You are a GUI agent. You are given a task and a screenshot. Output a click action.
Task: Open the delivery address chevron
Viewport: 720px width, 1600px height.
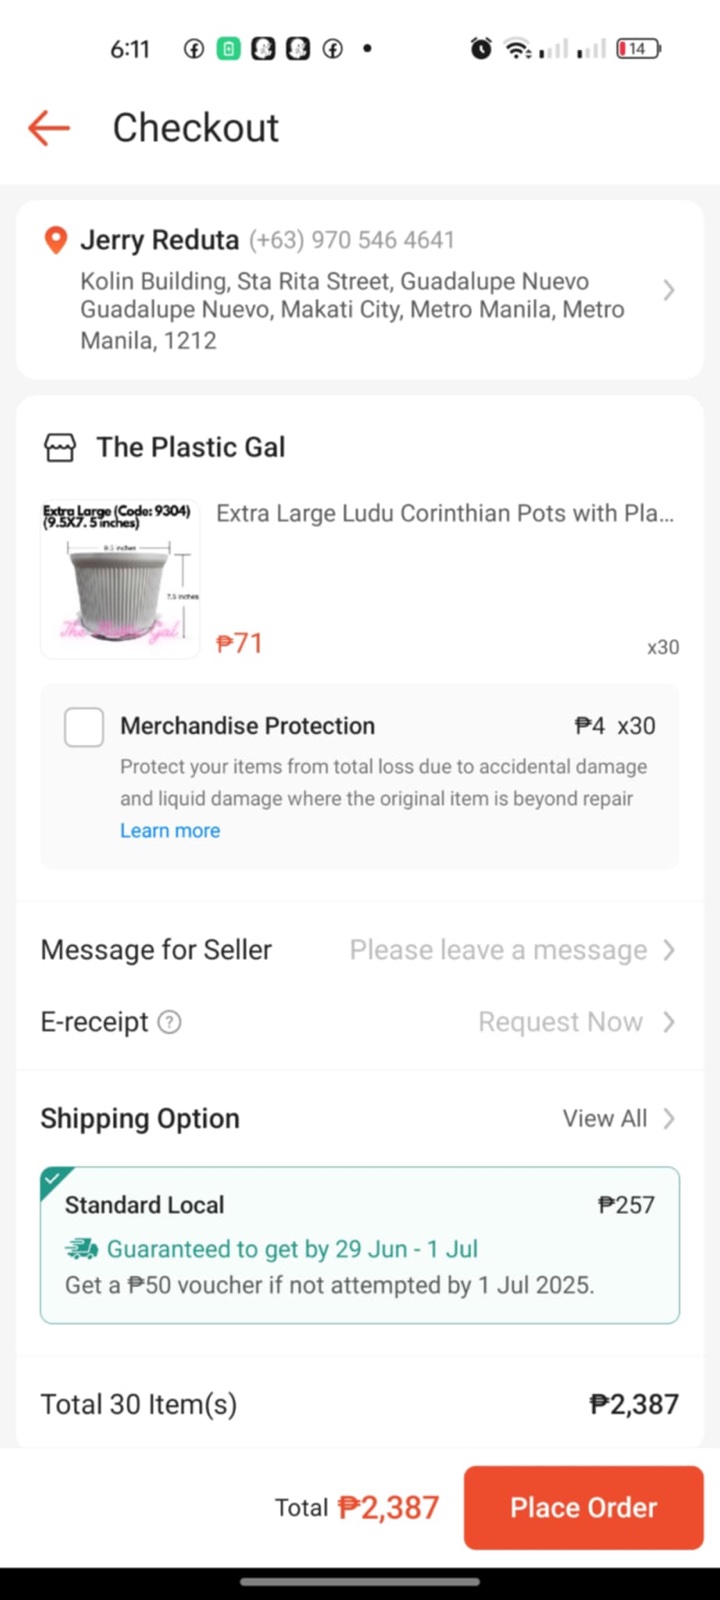tap(669, 290)
